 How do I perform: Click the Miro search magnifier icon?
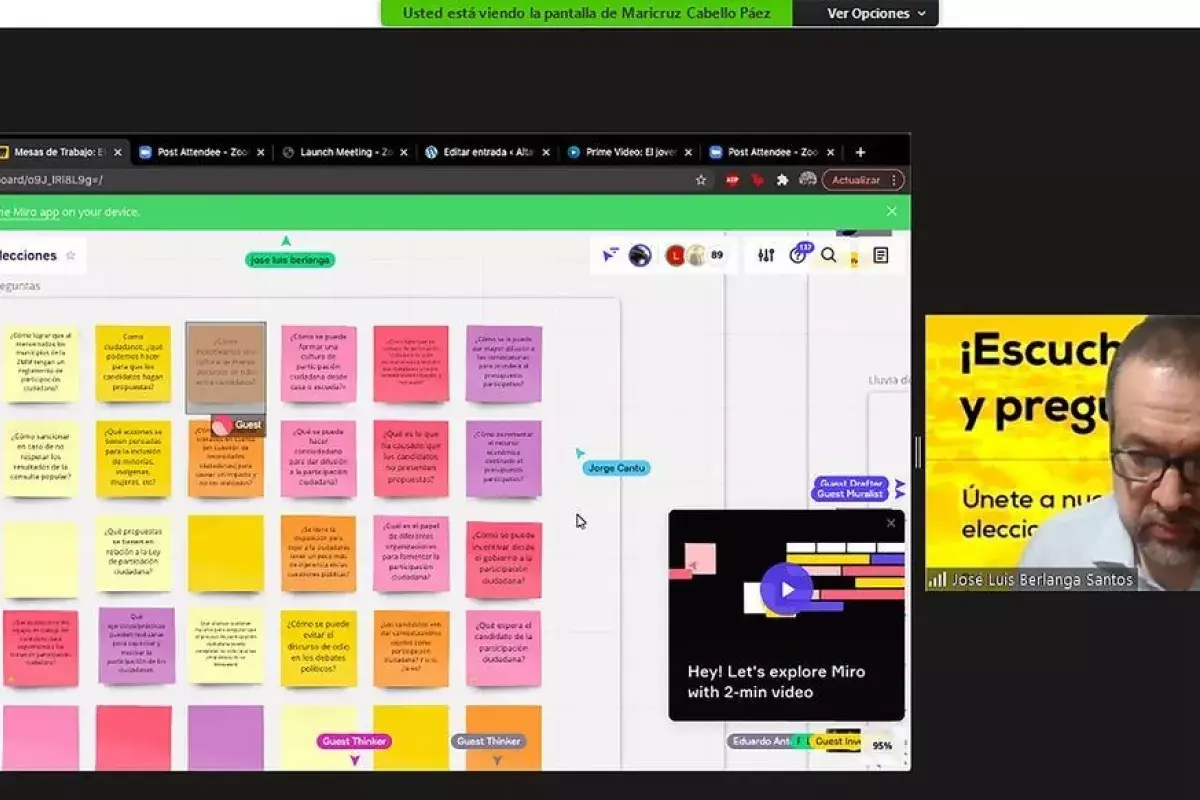(x=829, y=255)
